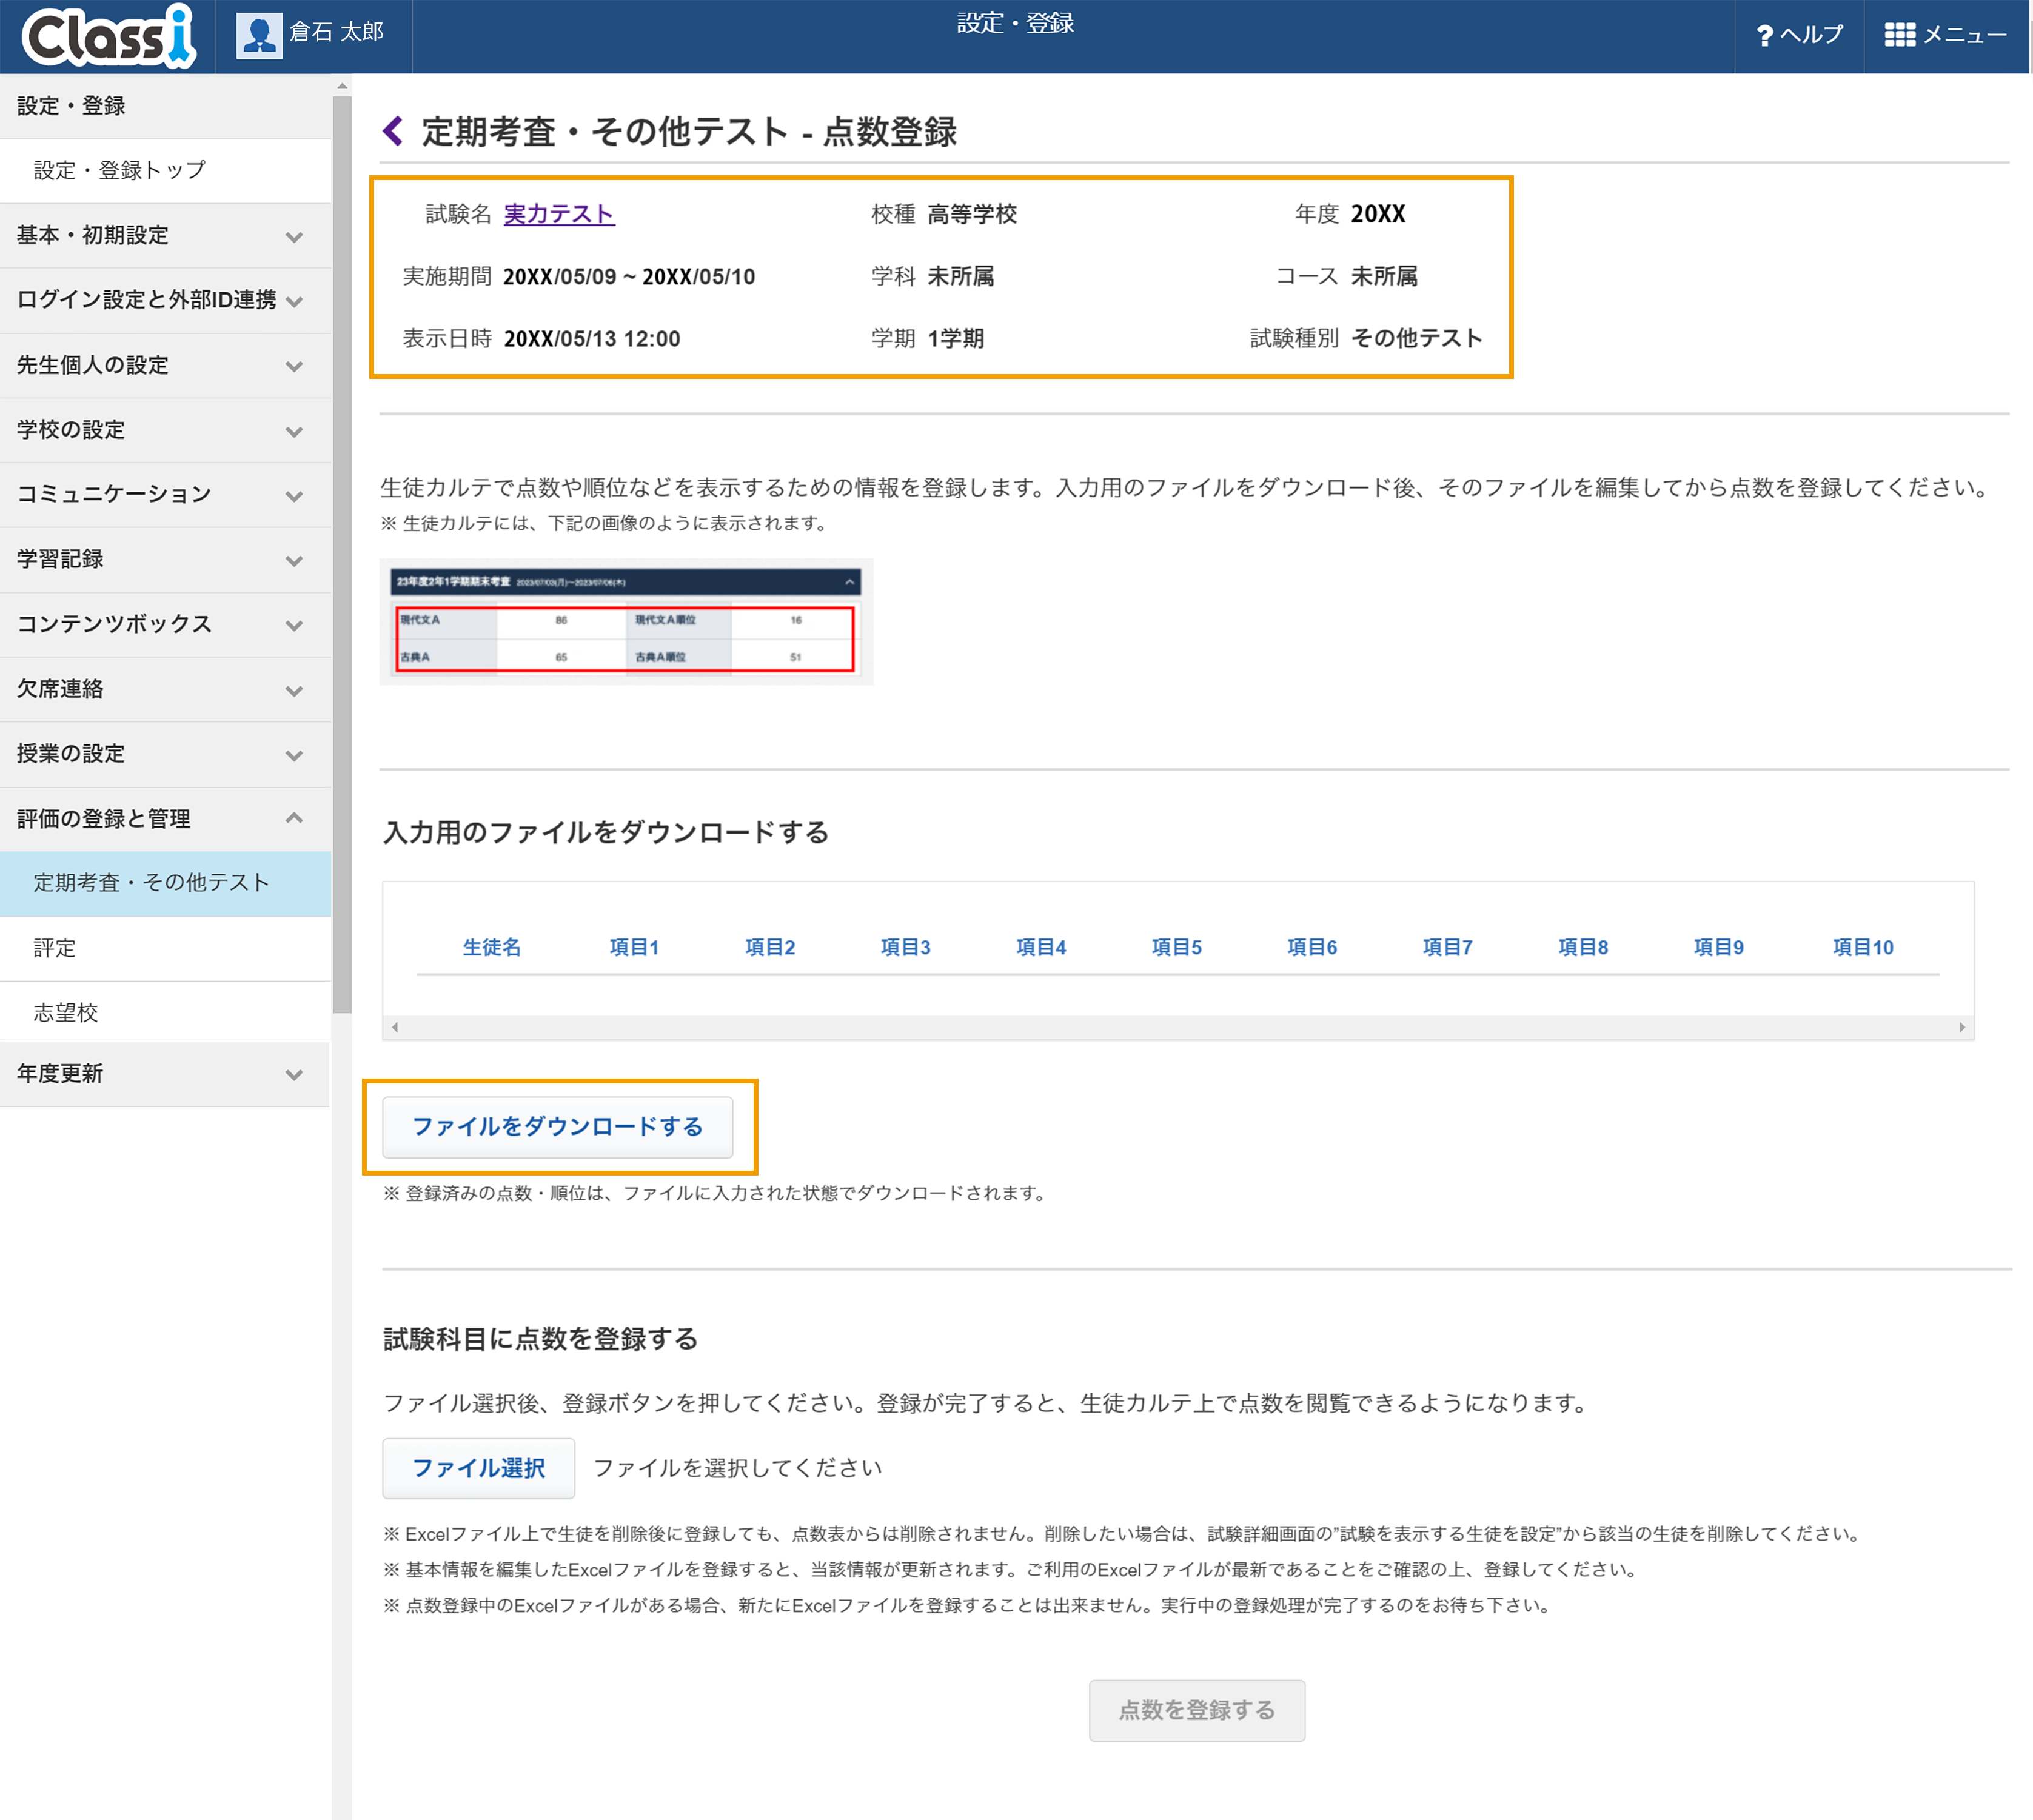
Task: Click the 設定・登録 header title
Action: (x=1015, y=23)
